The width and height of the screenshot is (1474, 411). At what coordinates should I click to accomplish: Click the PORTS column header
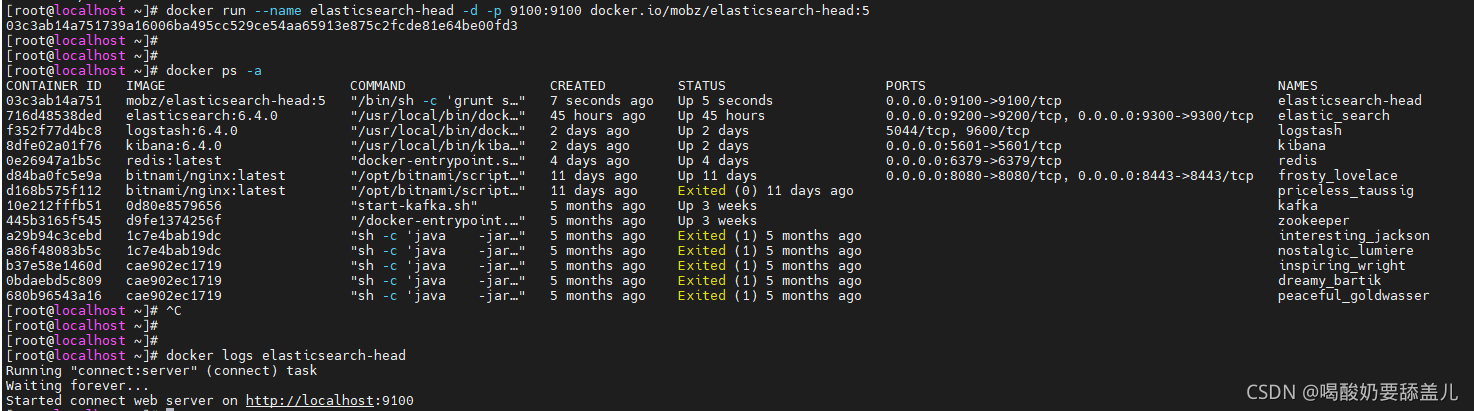click(906, 86)
